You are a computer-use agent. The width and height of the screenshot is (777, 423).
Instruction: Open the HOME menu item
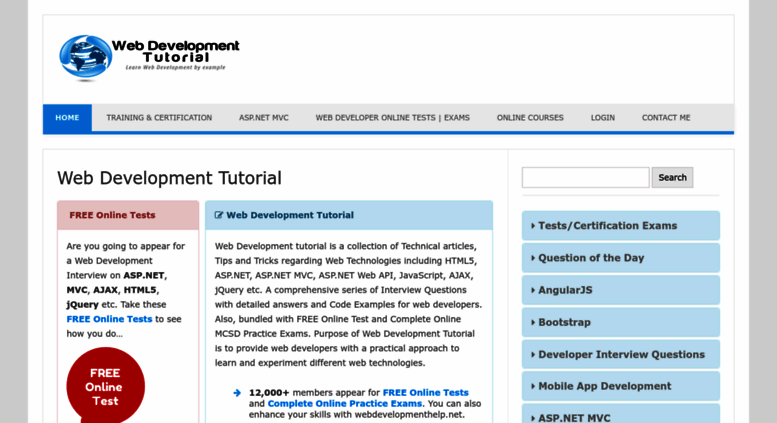pos(67,118)
